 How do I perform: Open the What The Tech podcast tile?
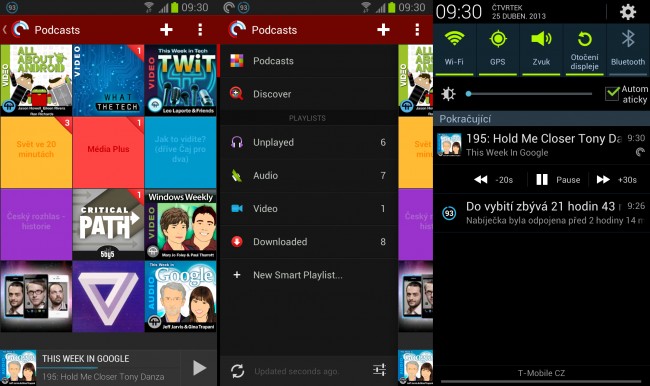(108, 80)
